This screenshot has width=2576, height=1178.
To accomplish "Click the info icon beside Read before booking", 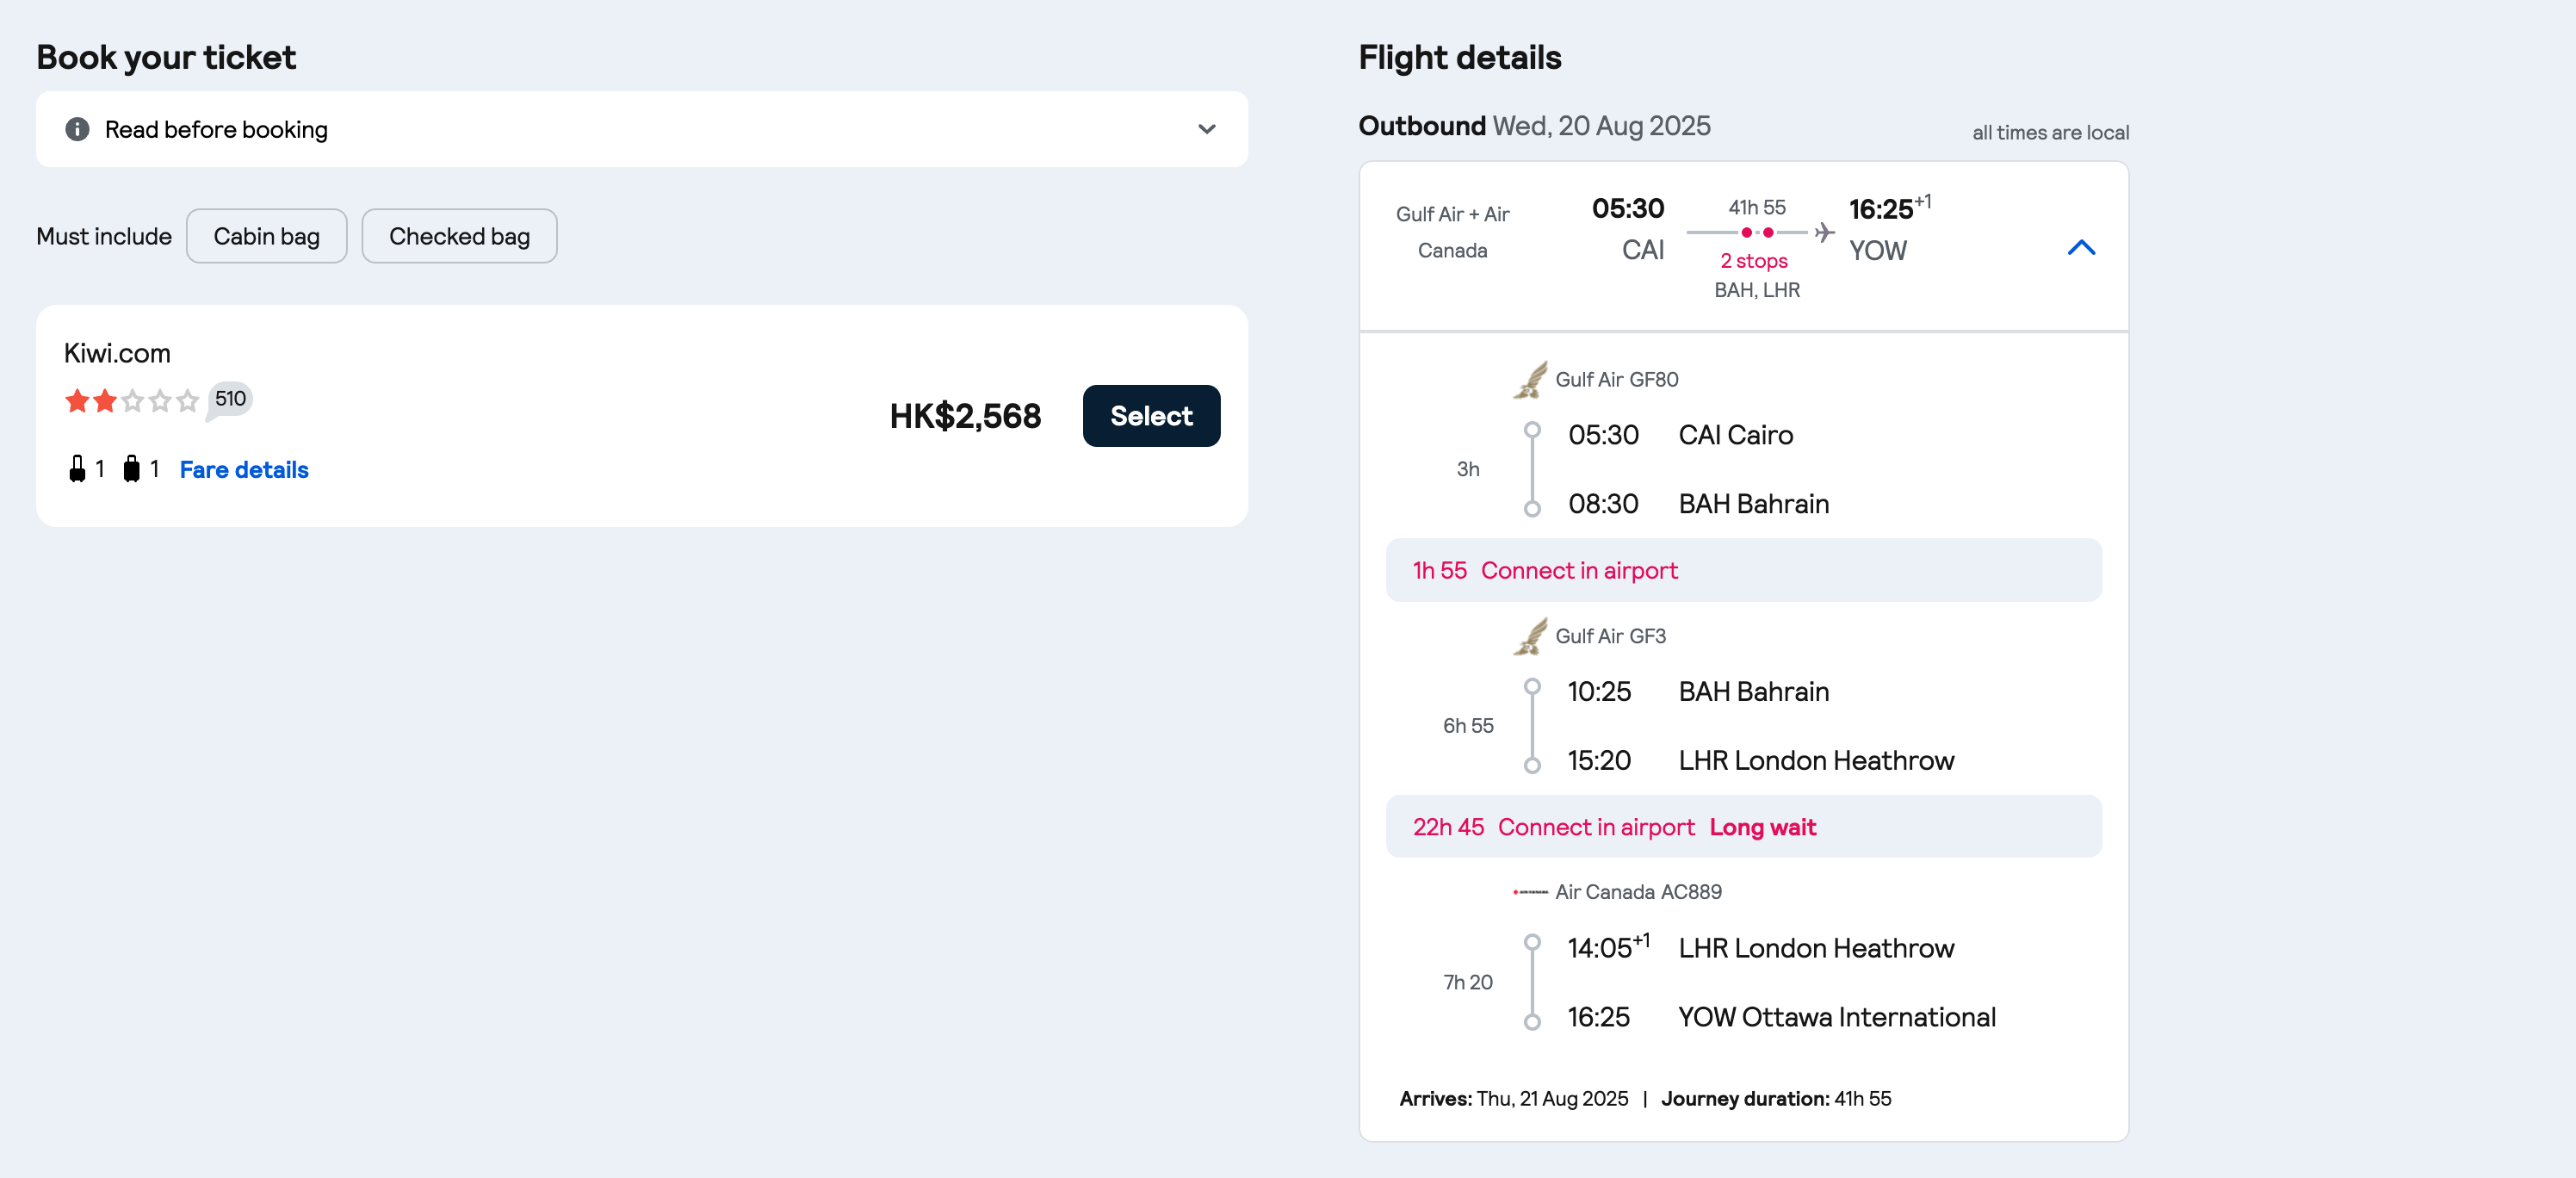I will click(77, 129).
